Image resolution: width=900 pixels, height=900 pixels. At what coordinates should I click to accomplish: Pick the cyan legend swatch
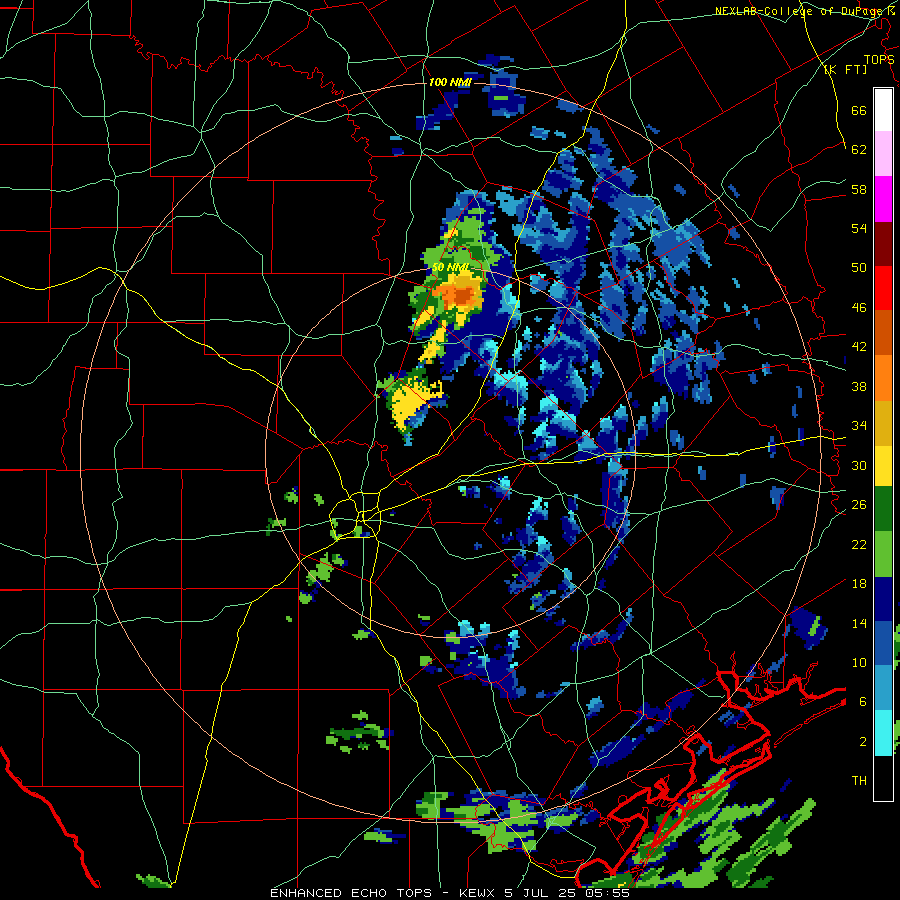[883, 733]
